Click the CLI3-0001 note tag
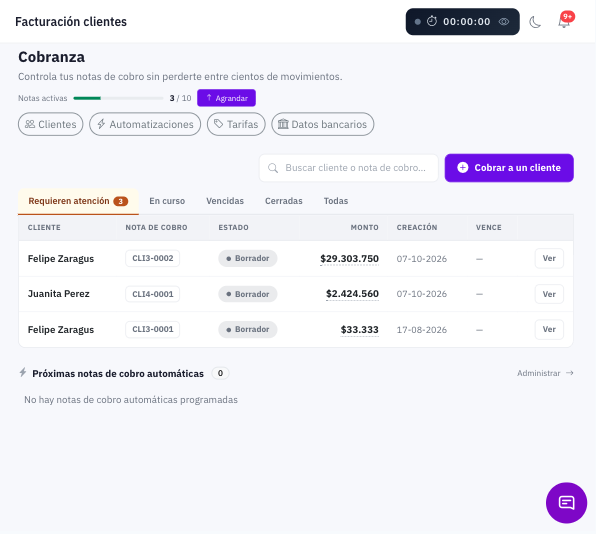Image resolution: width=596 pixels, height=534 pixels. coord(152,330)
